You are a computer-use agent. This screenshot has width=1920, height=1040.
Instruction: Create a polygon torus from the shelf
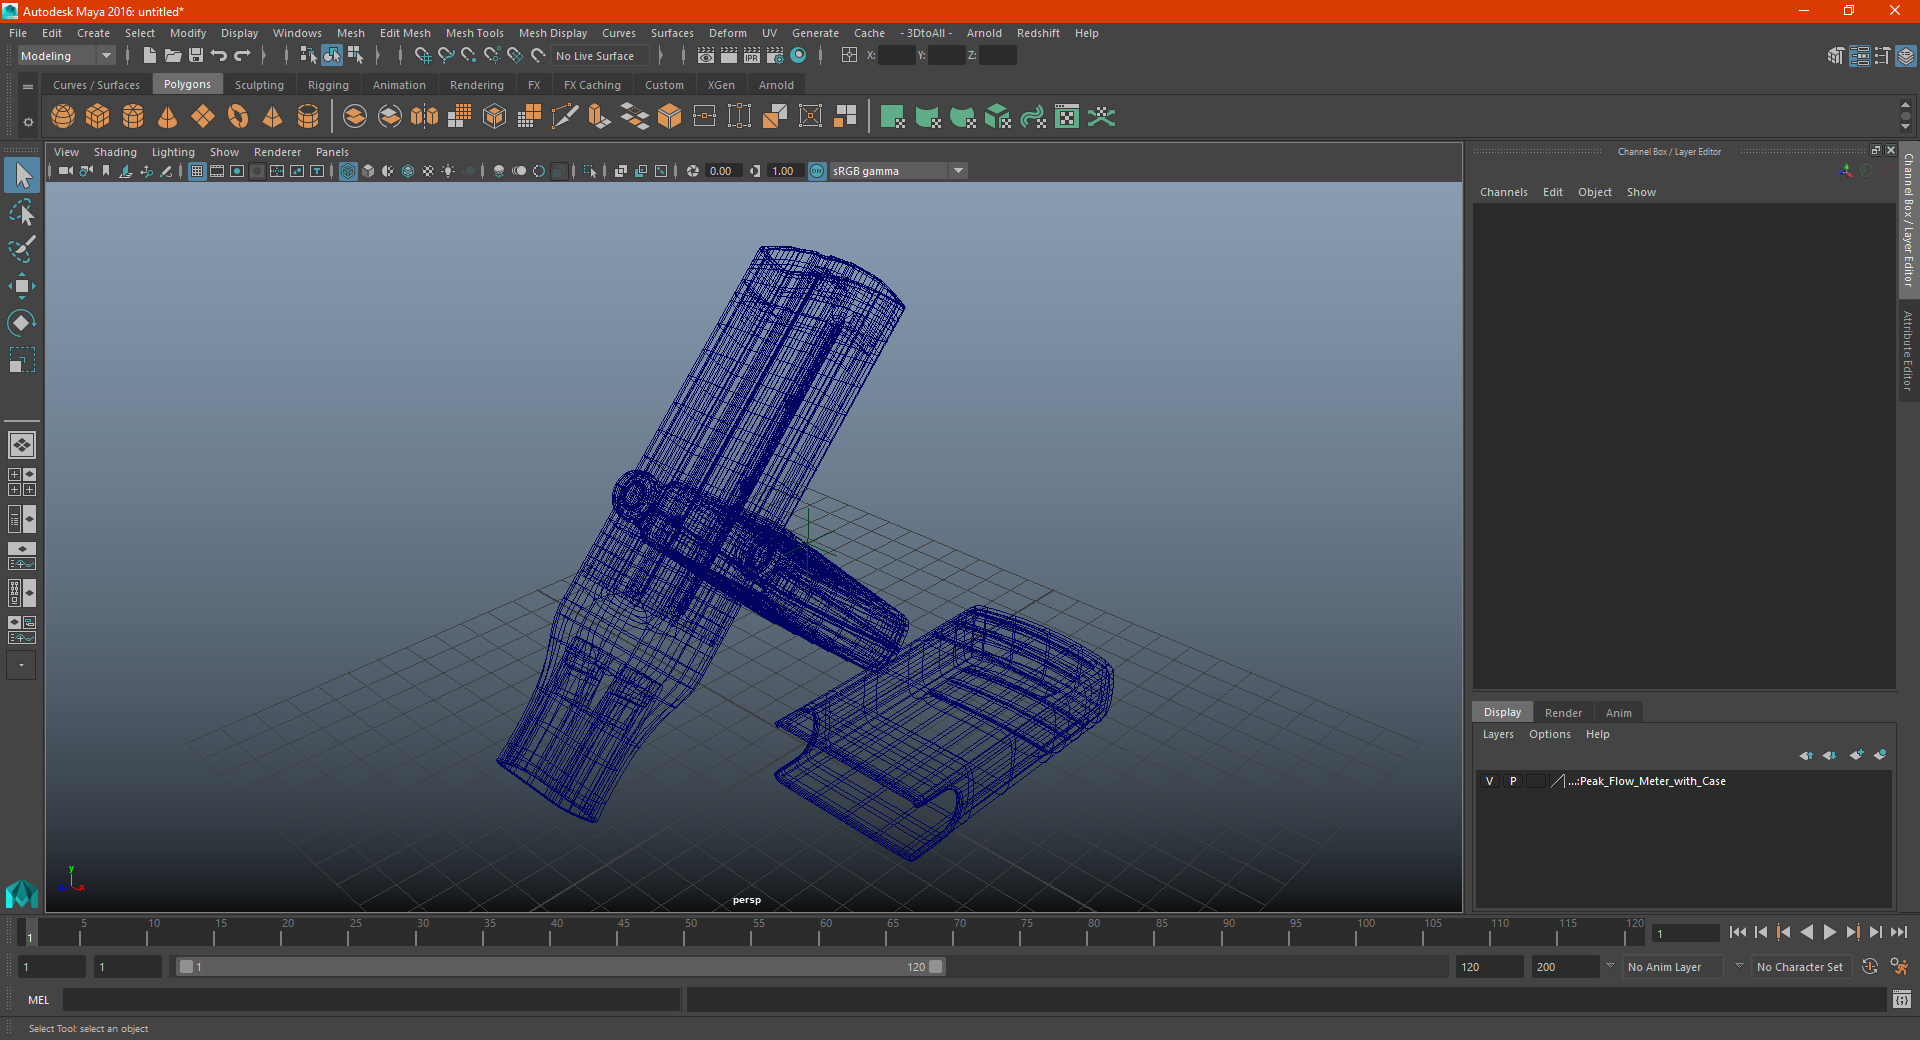(238, 117)
